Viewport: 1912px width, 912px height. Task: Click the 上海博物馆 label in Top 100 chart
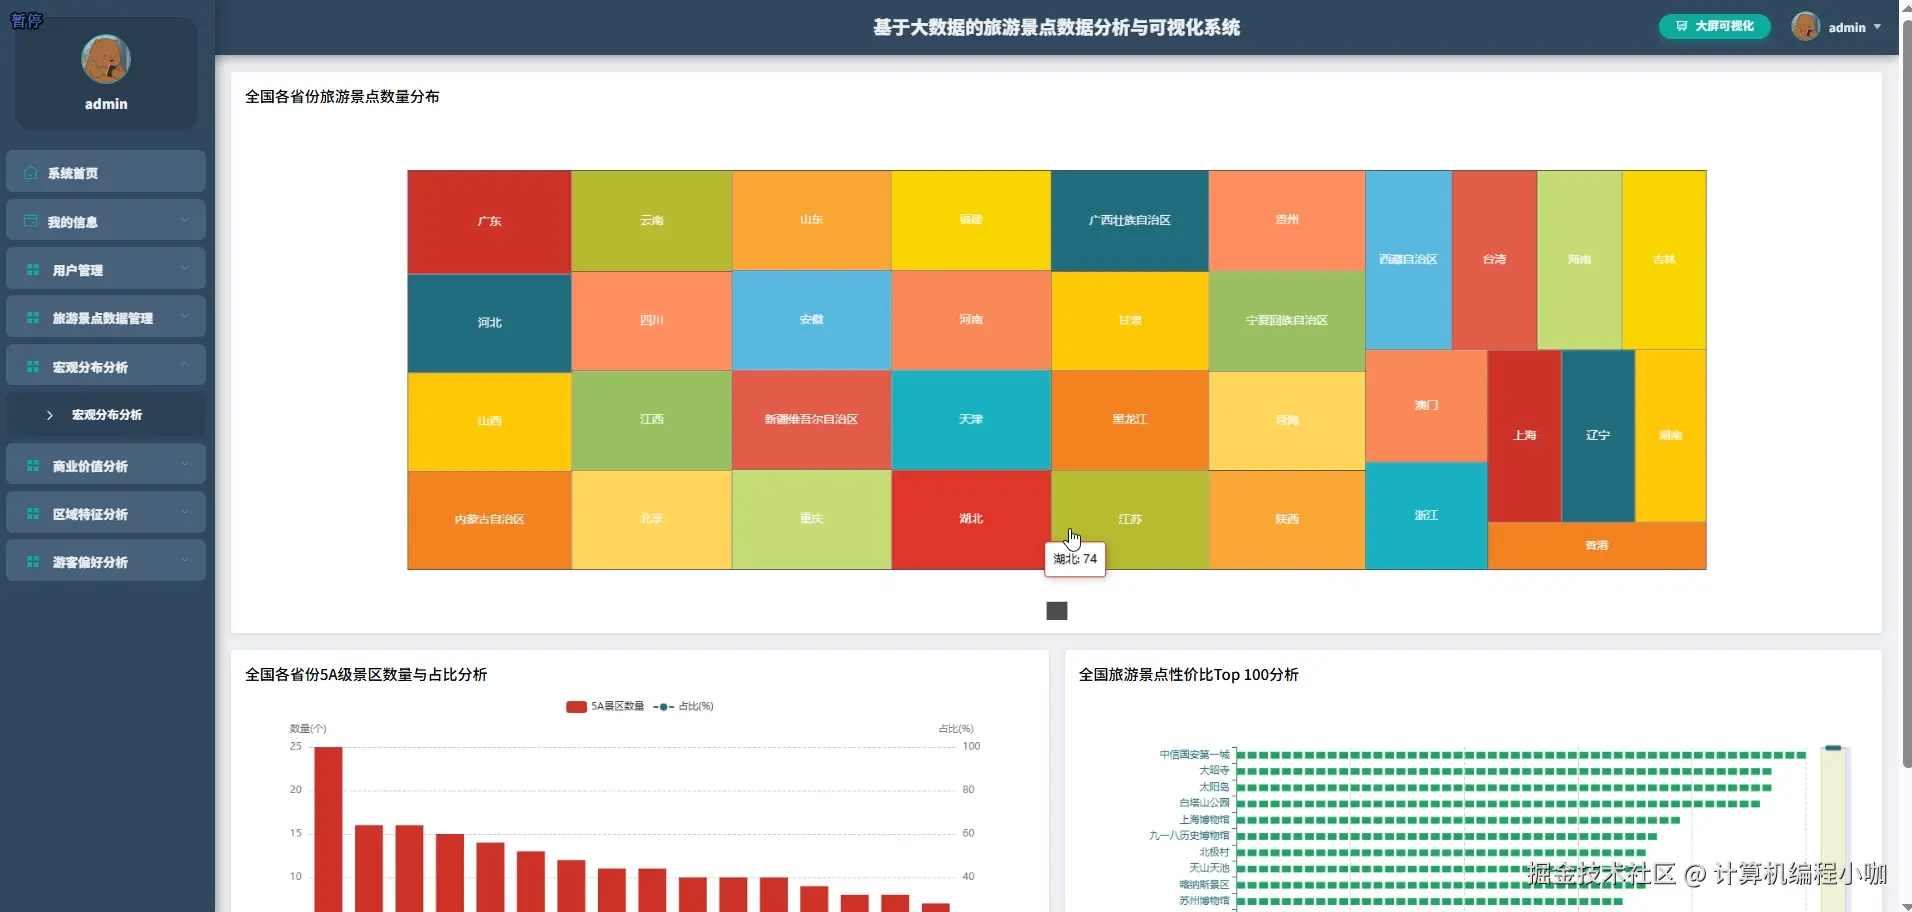1204,820
